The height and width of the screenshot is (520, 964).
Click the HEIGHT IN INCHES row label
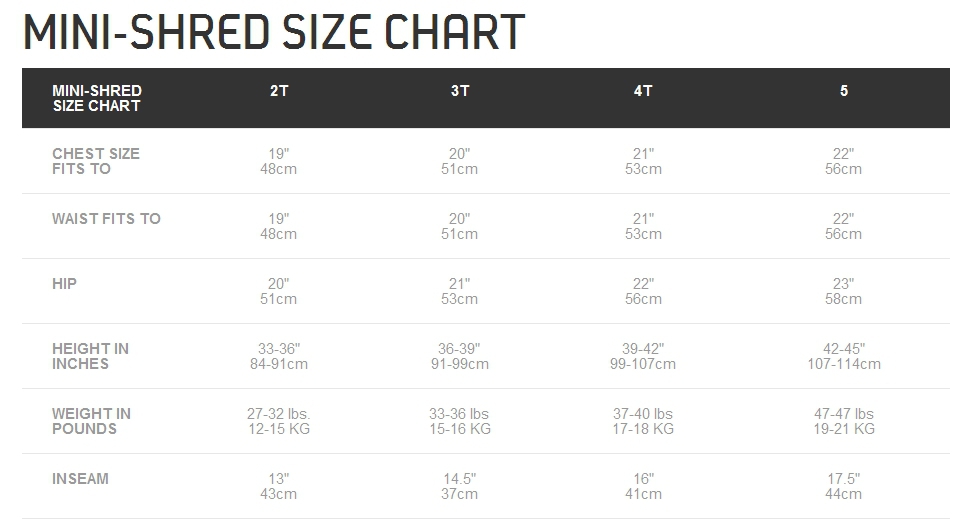(90, 357)
